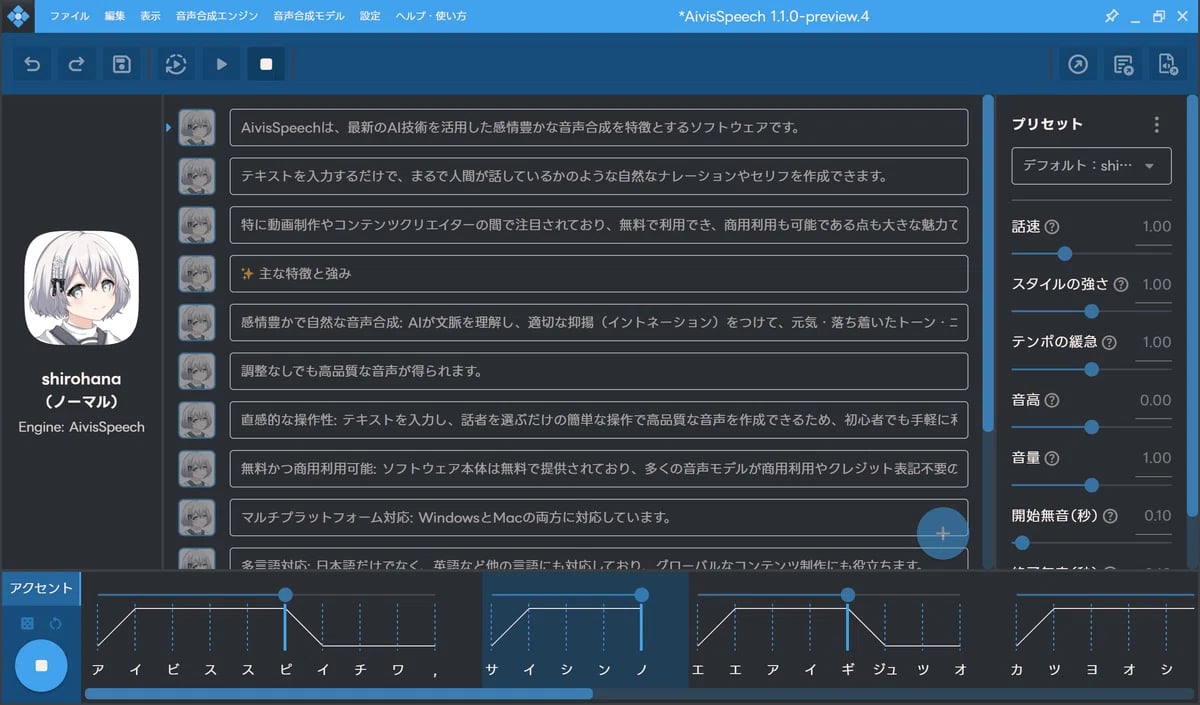Show help for テンポの緩急 parameter
Screen dimensions: 1200x705
[1111, 343]
